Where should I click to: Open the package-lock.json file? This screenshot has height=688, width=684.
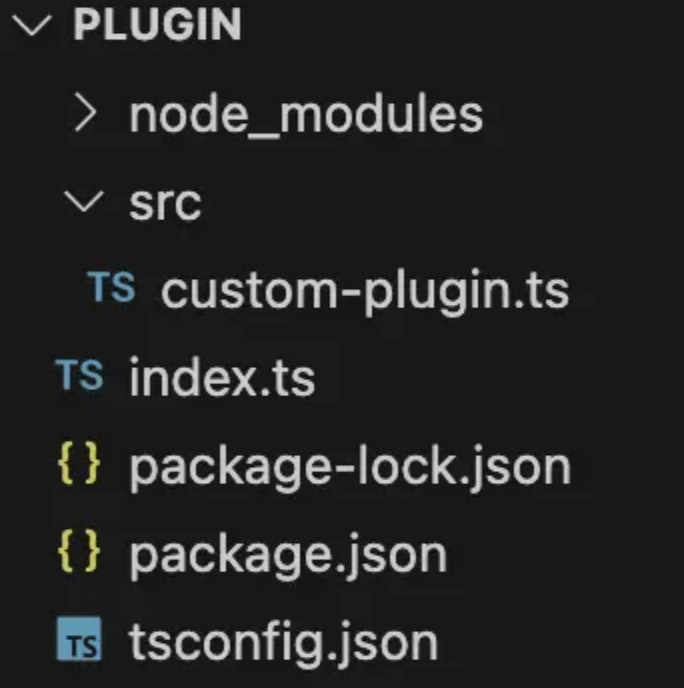(x=350, y=468)
